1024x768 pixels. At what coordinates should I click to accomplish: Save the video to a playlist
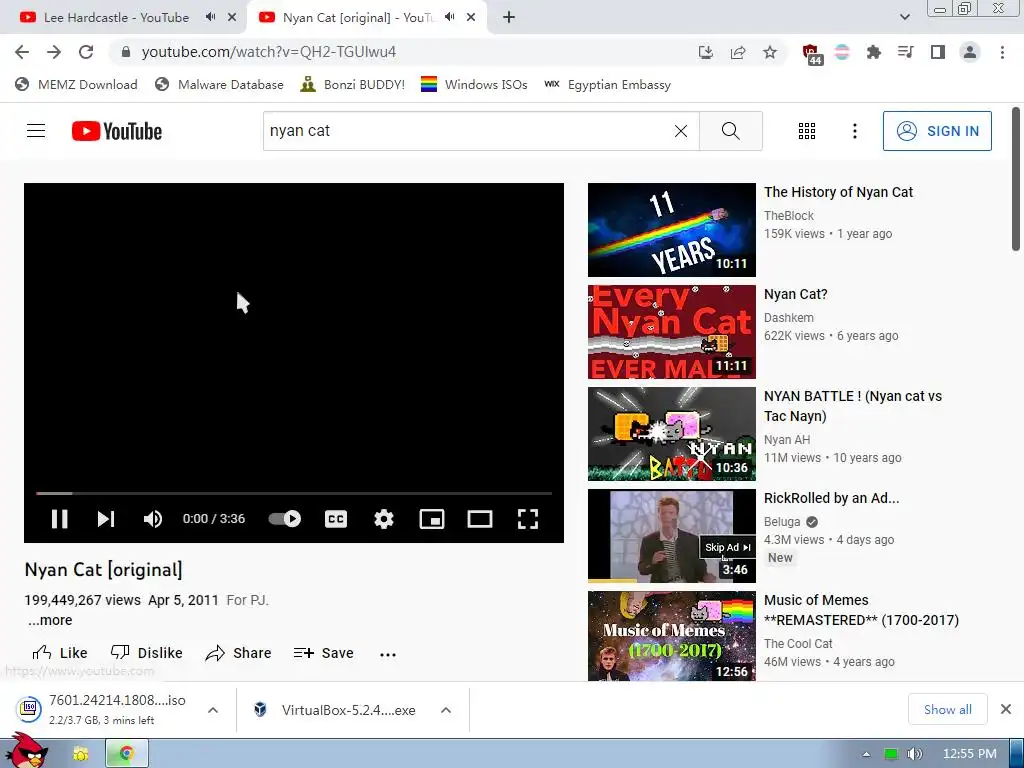point(323,653)
